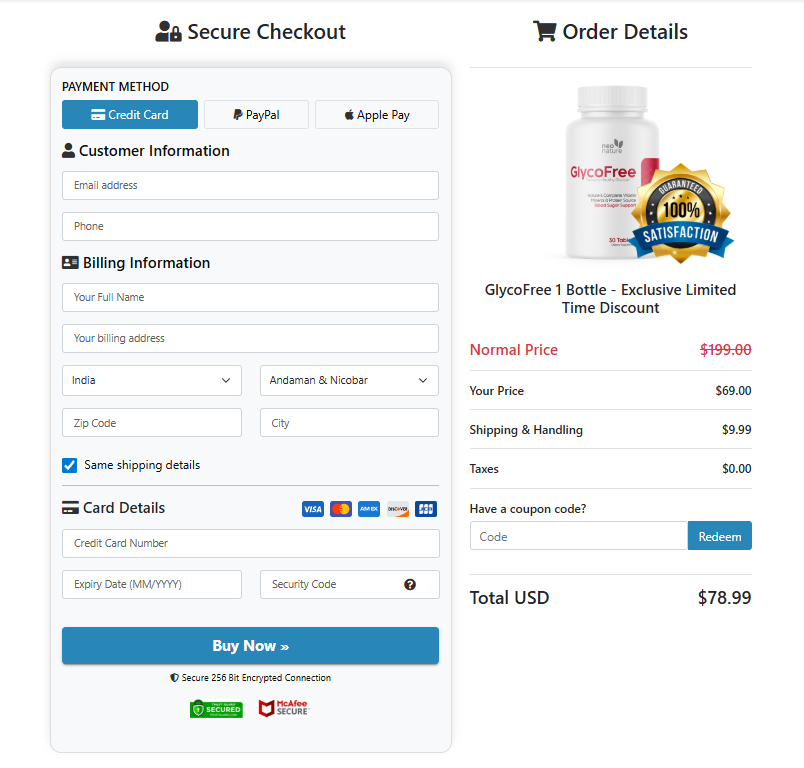Select the Visa card icon

pyautogui.click(x=312, y=509)
